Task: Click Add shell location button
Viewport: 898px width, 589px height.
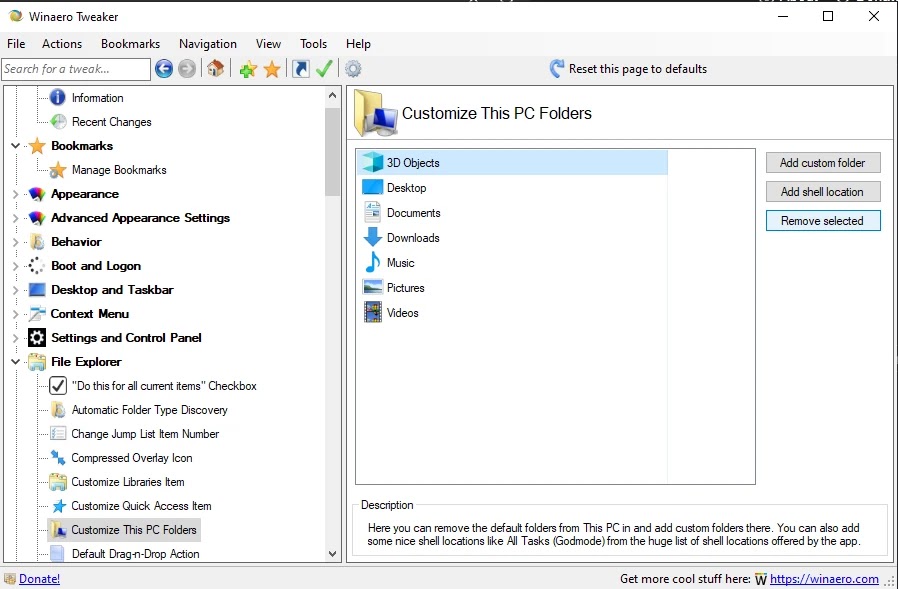Action: (823, 192)
